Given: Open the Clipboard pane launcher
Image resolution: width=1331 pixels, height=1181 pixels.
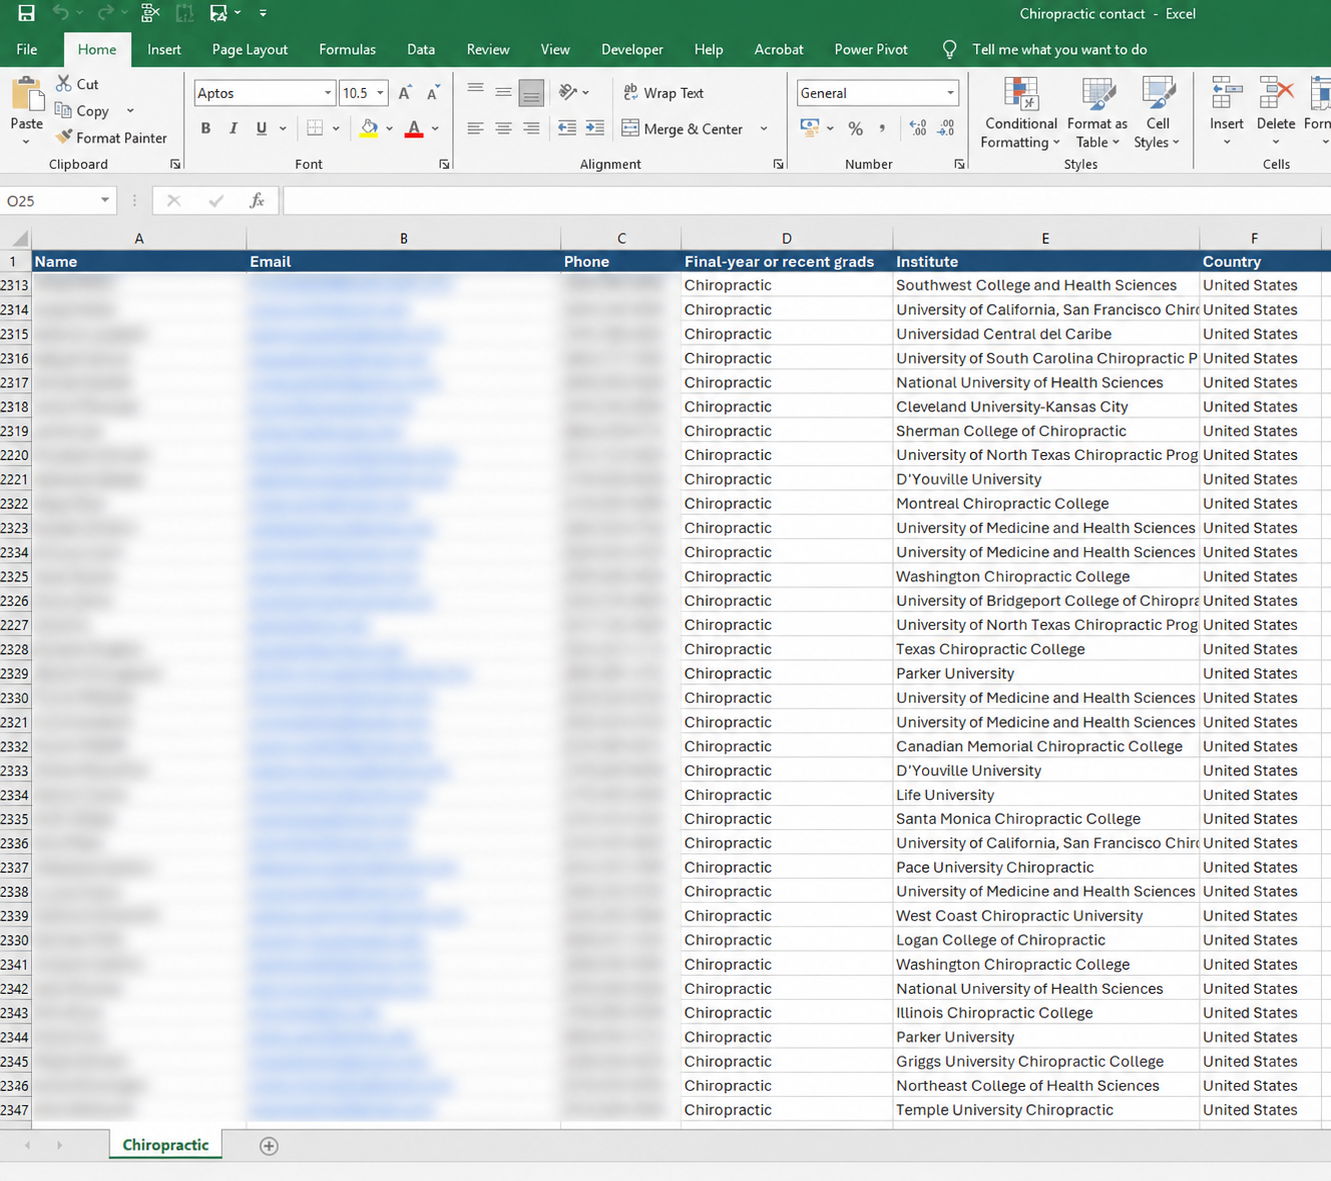Looking at the screenshot, I should coord(176,164).
